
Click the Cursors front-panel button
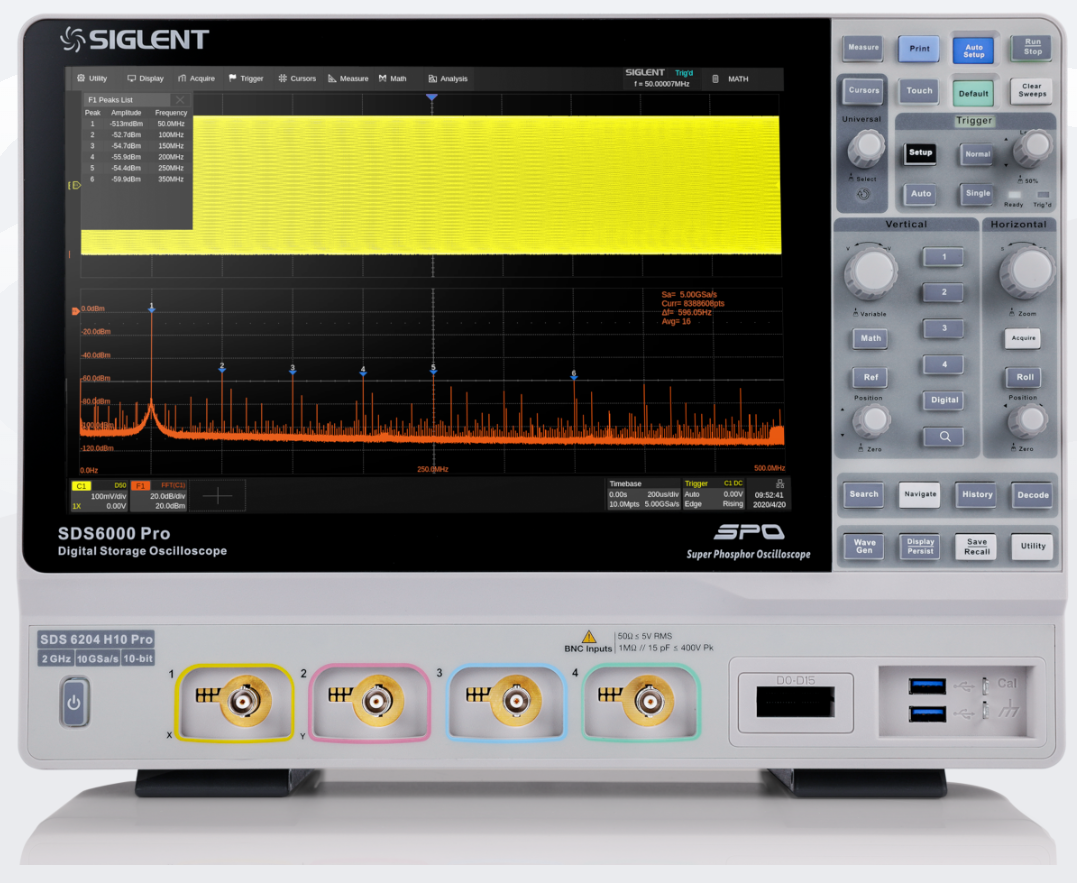(863, 91)
